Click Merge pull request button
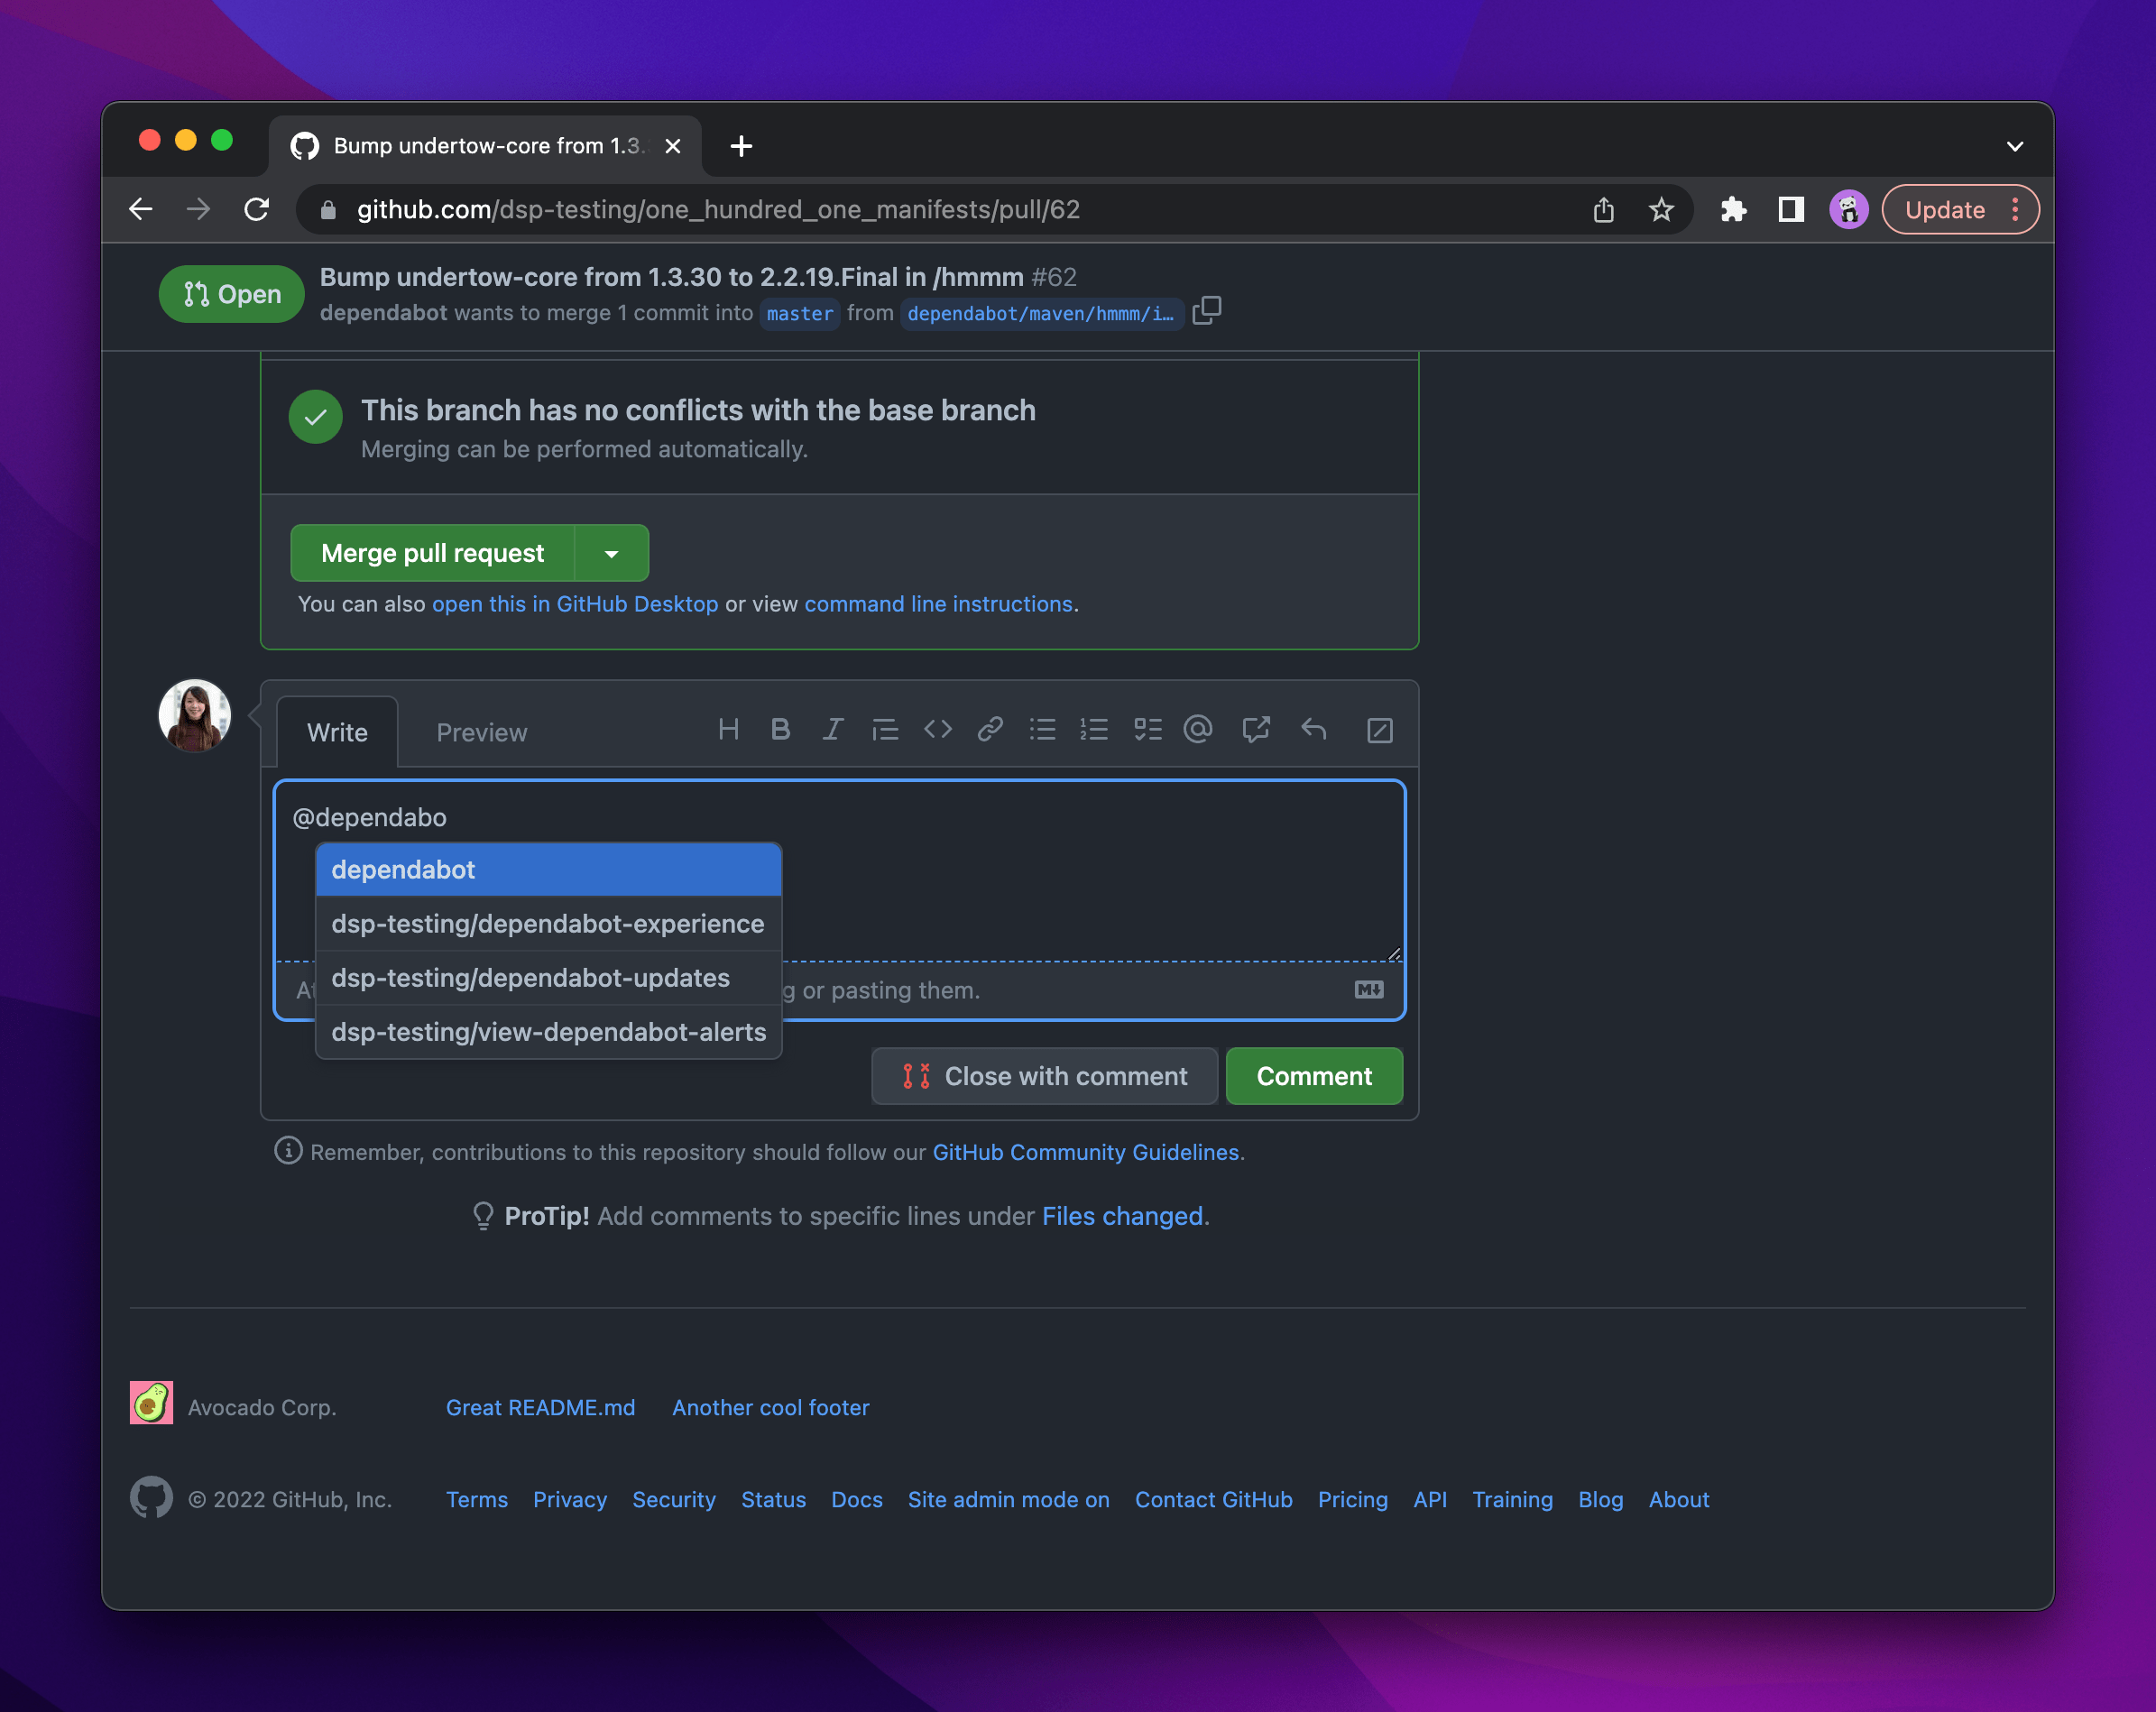 click(x=433, y=553)
